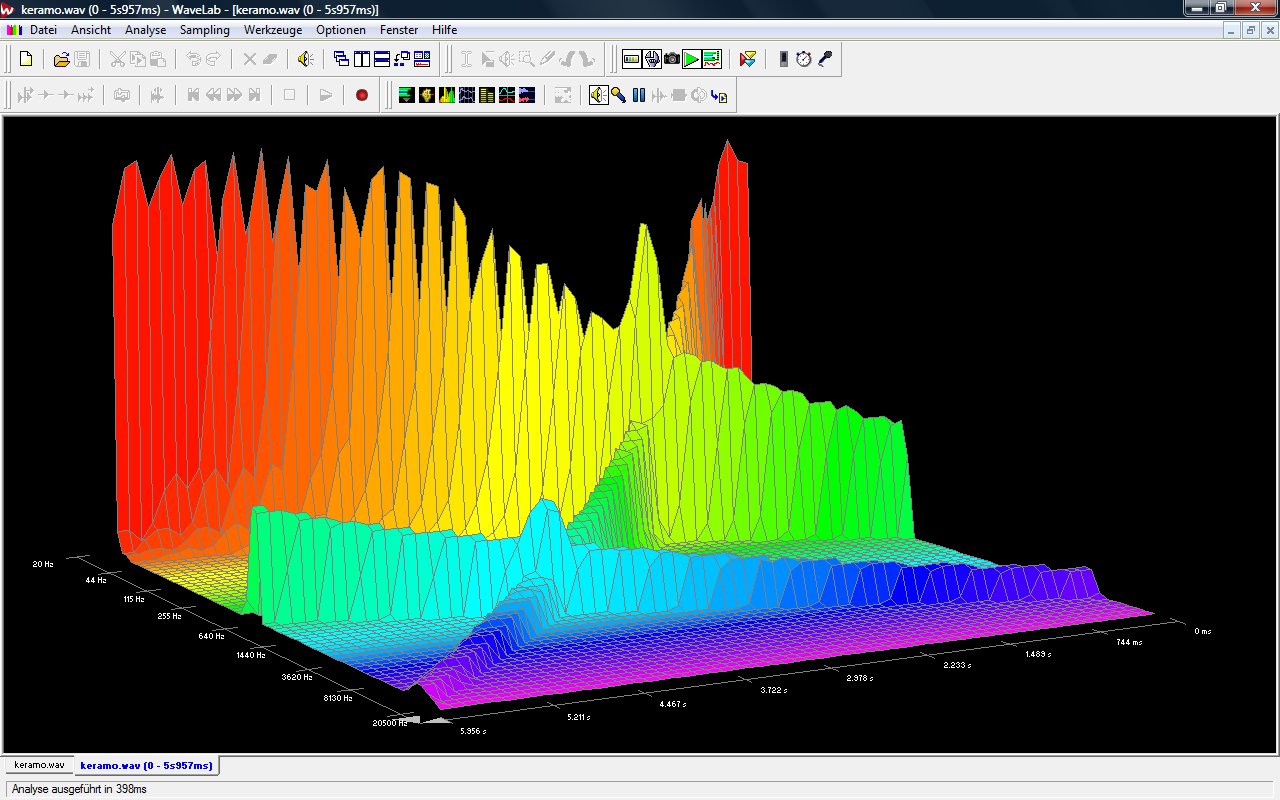Click the camera snapshot icon

pyautogui.click(x=672, y=59)
